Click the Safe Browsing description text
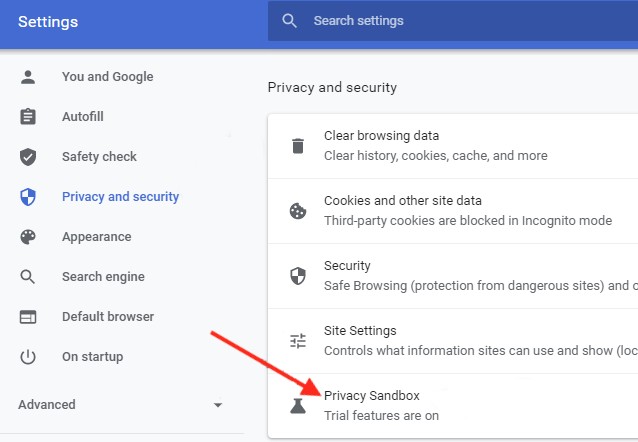Image resolution: width=638 pixels, height=442 pixels. coord(481,286)
